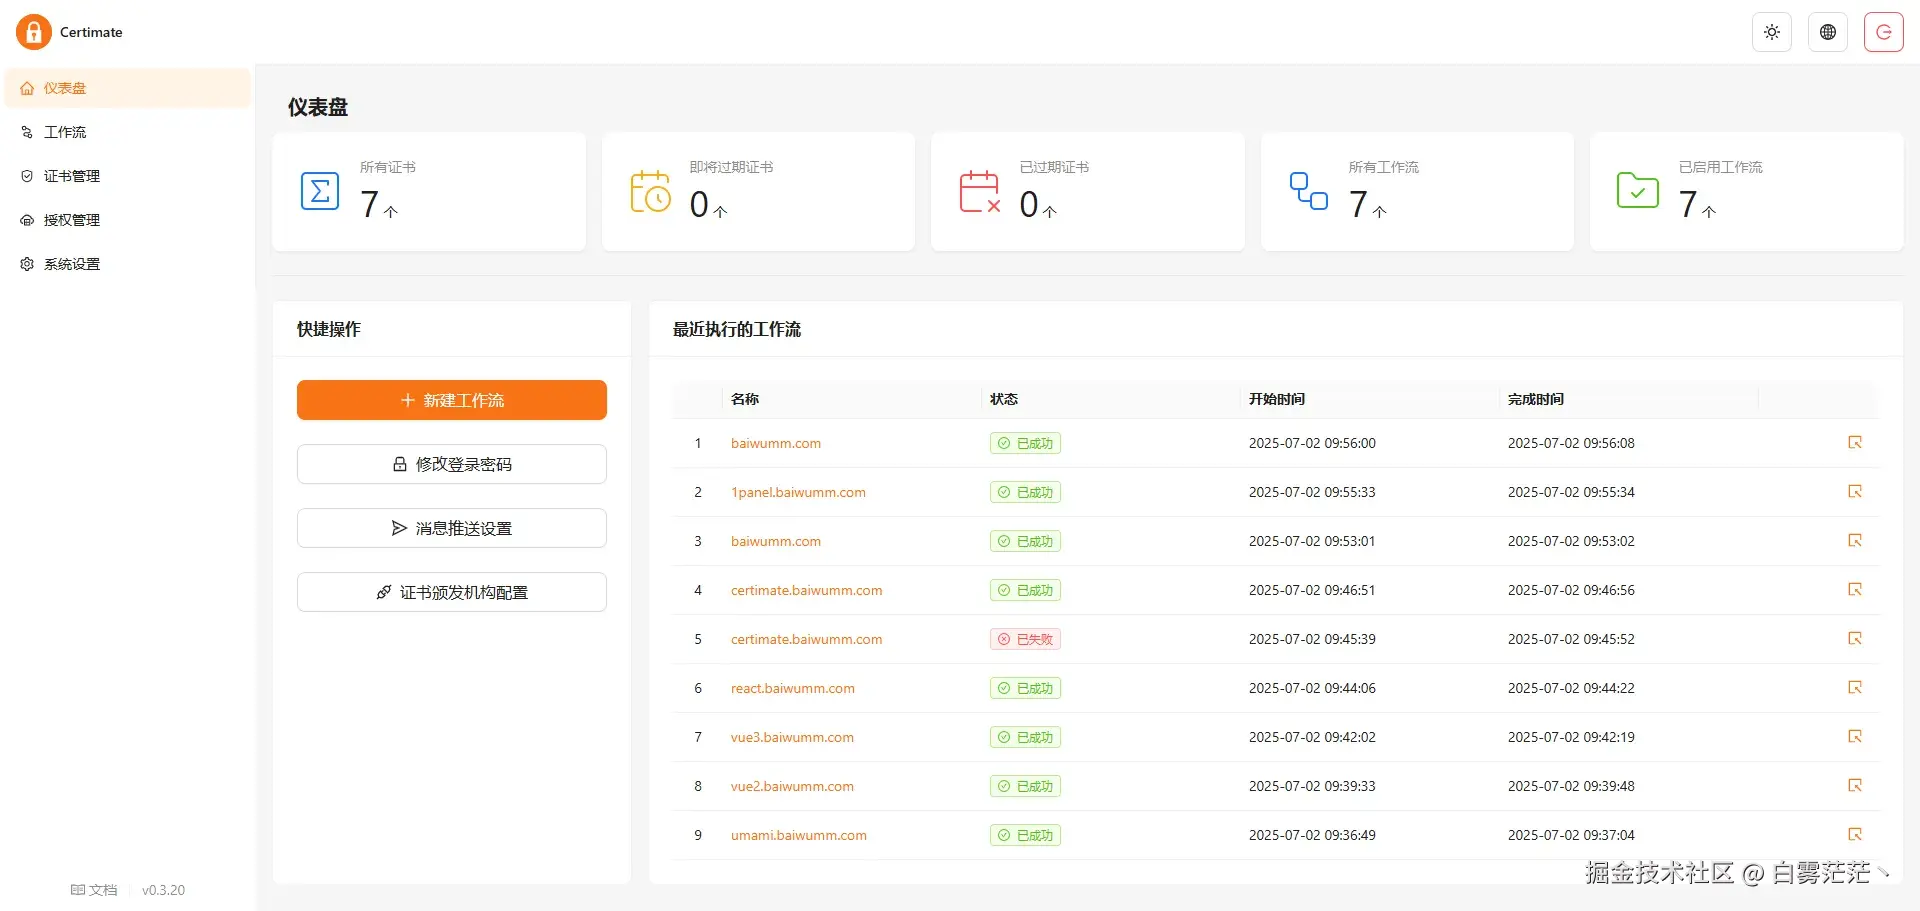
Task: Click the 开始时间 column header
Action: coord(1277,399)
